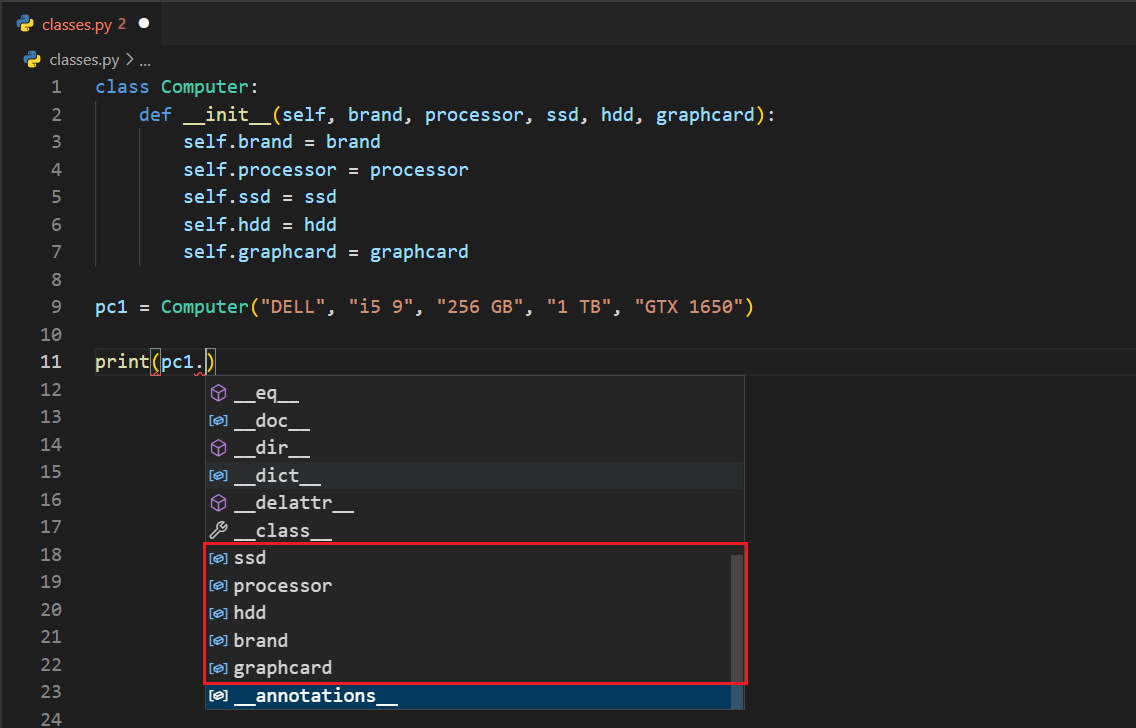Select the processor autocomplete suggestion
The image size is (1136, 728).
click(x=283, y=585)
